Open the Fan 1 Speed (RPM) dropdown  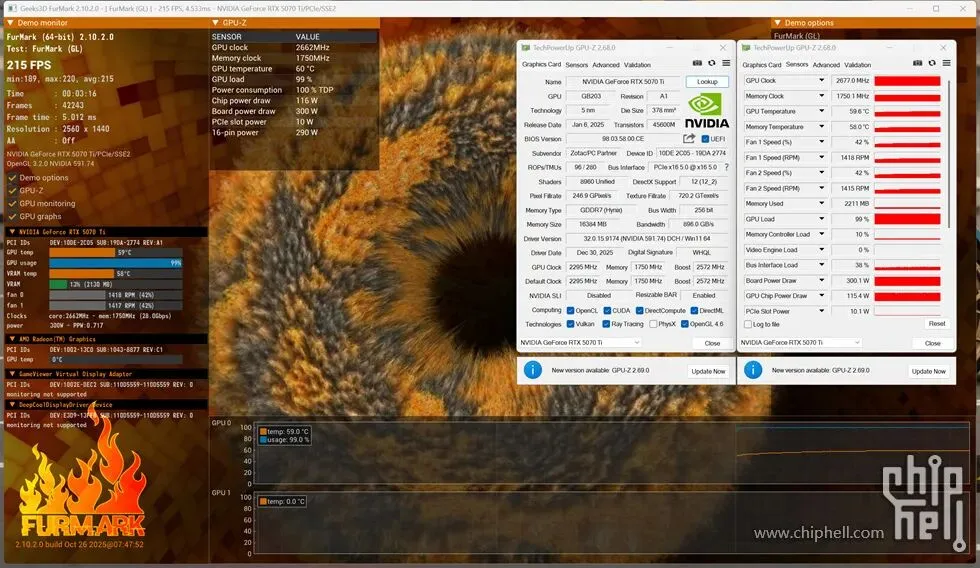click(x=821, y=157)
